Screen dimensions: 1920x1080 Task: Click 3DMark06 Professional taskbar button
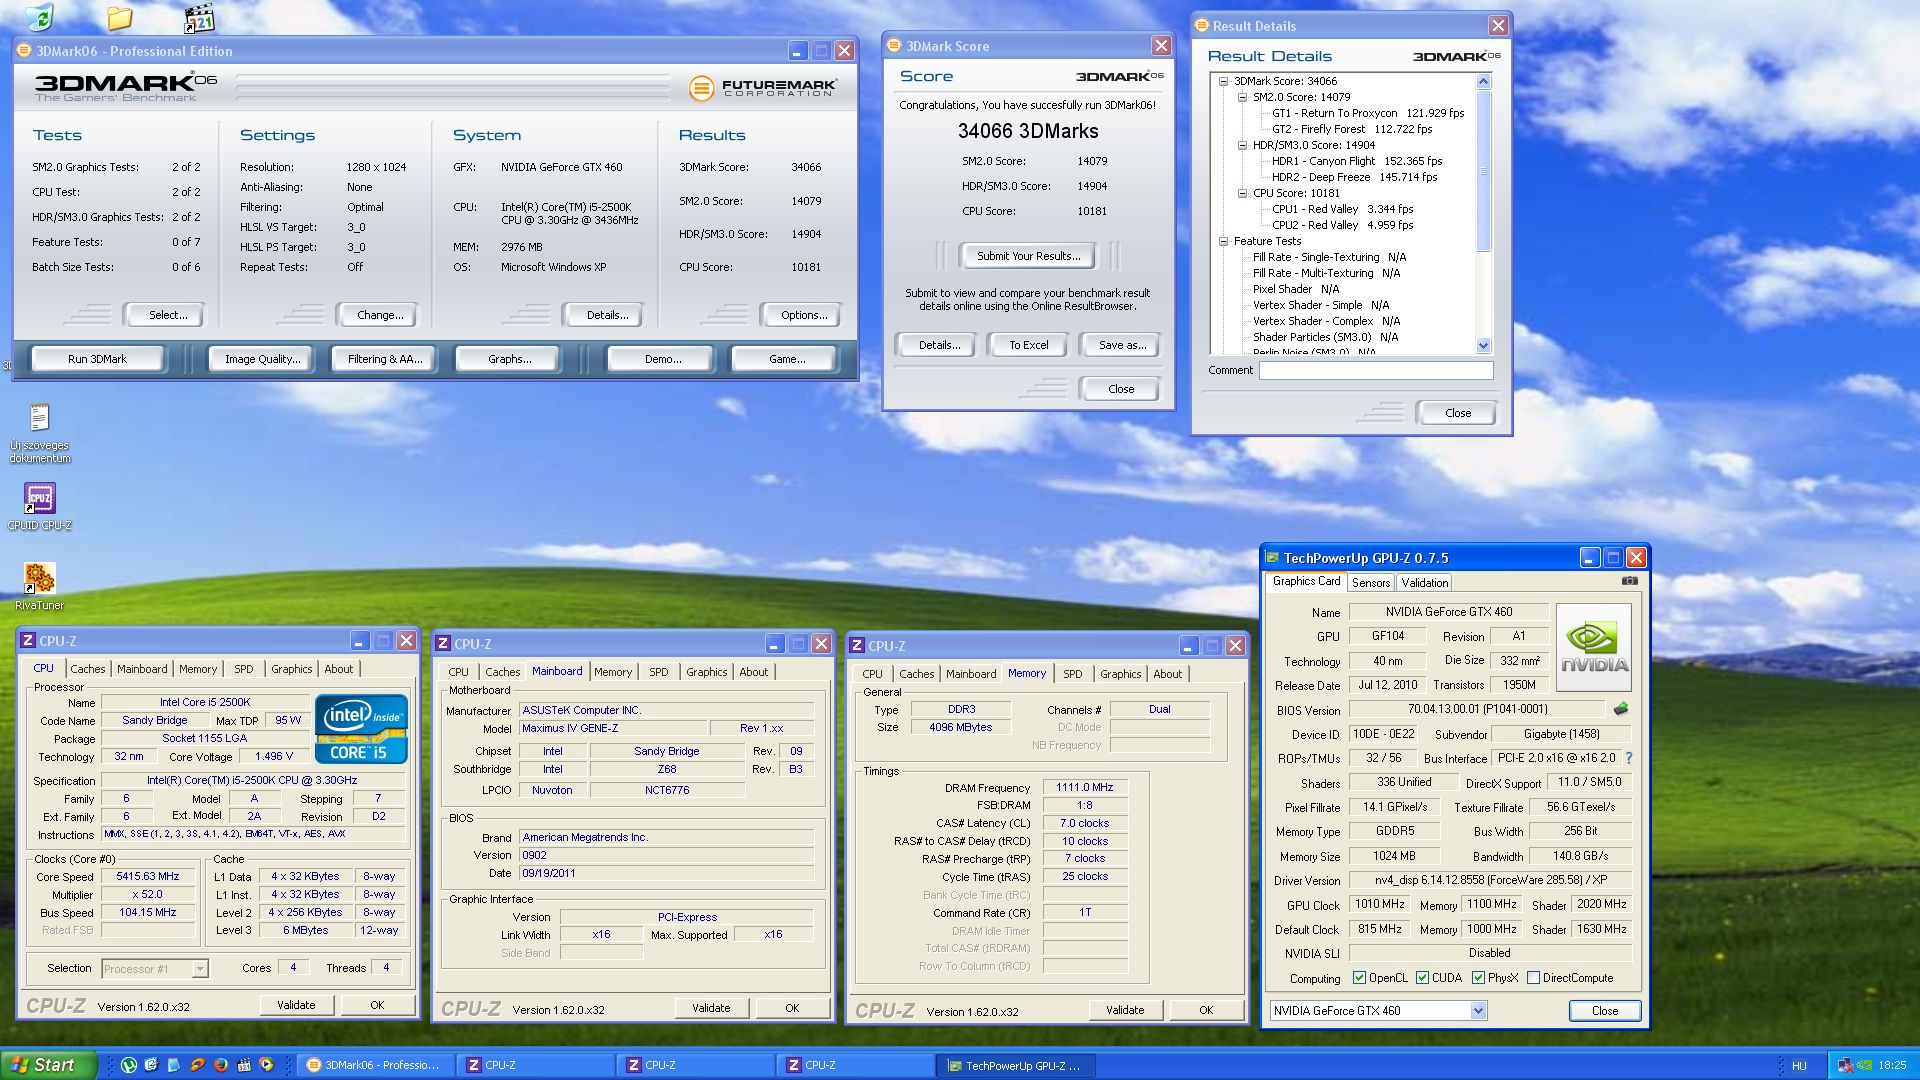pos(375,1066)
